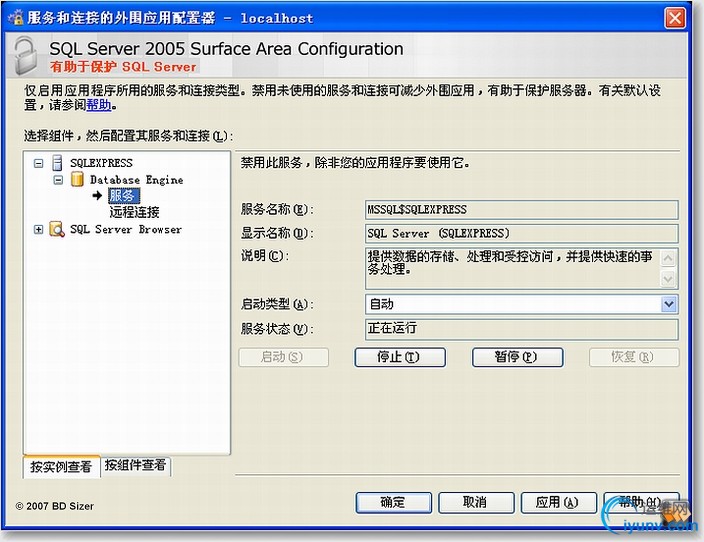Click the description box scroll down arrow
Viewport: 704px width, 542px height.
(668, 279)
